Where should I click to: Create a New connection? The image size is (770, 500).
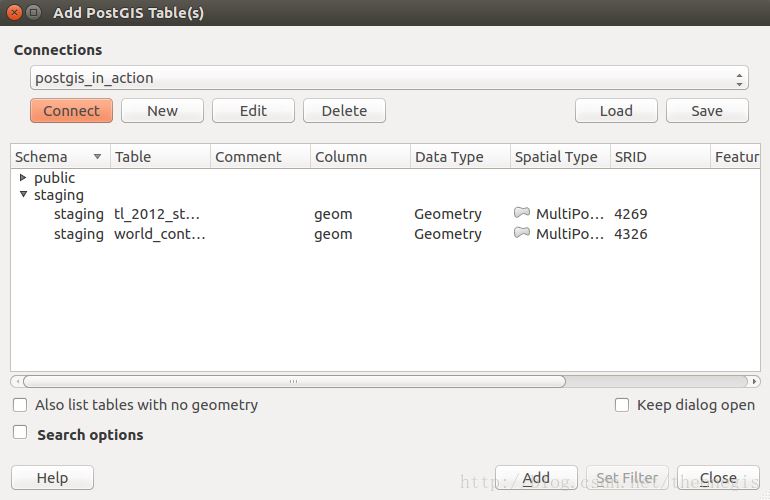pyautogui.click(x=162, y=111)
